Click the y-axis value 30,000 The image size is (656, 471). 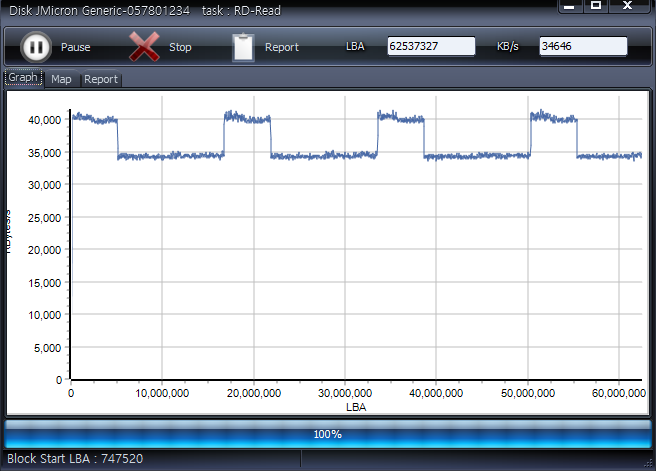[x=44, y=185]
